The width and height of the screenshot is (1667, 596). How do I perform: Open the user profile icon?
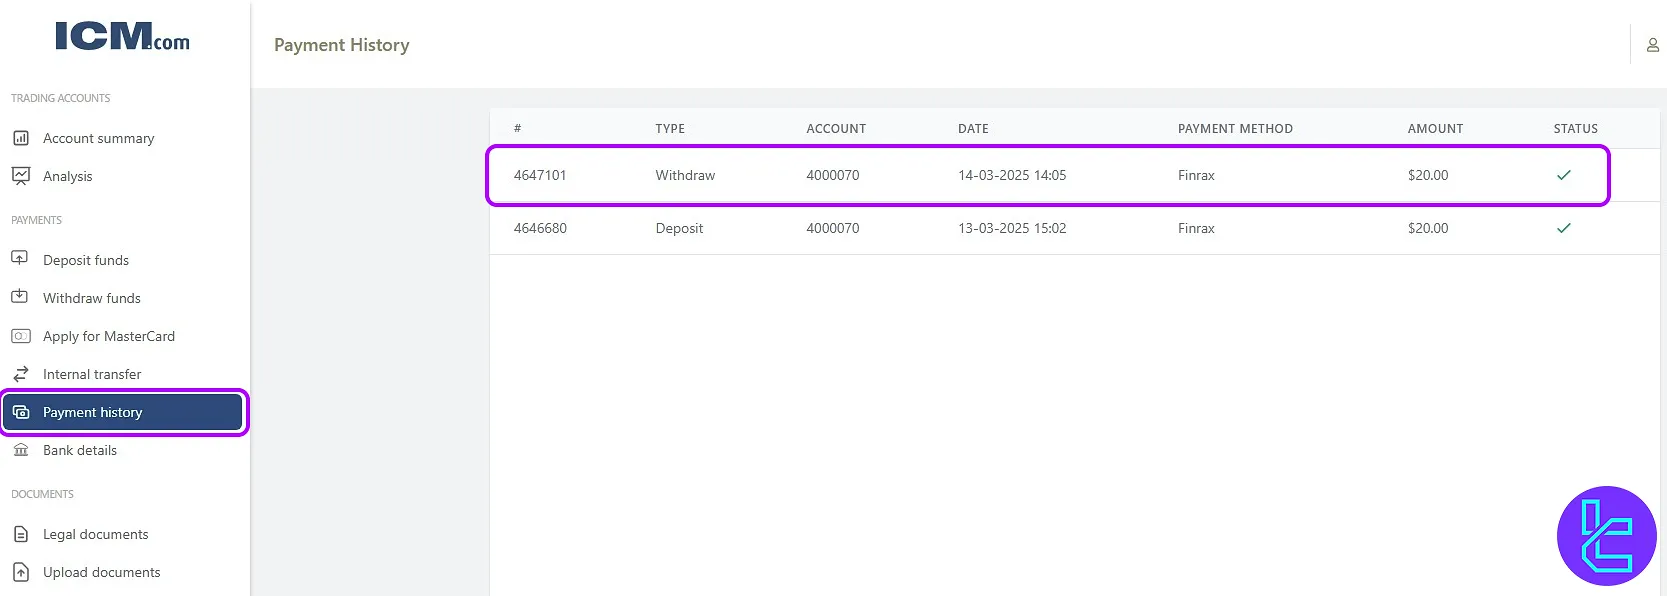coord(1653,45)
